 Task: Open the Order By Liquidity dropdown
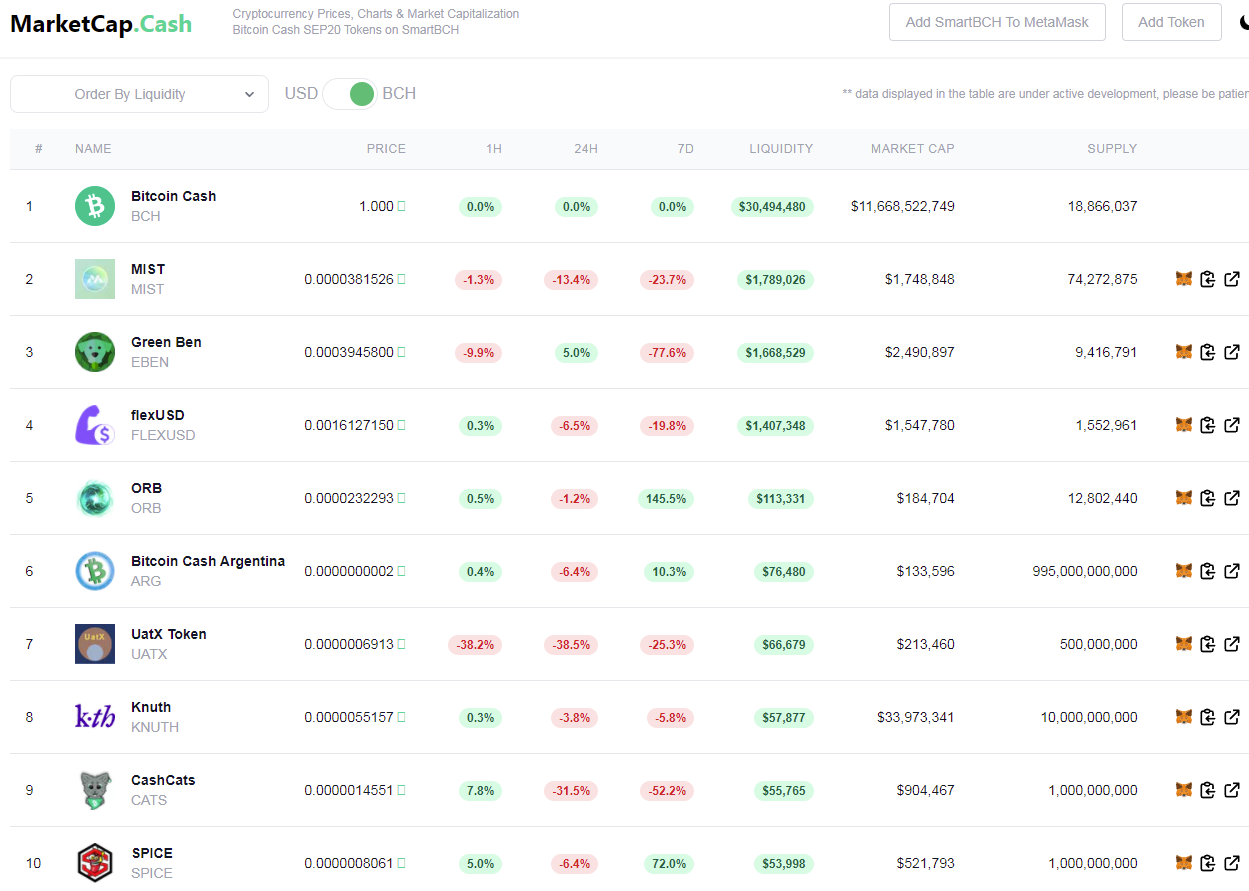139,94
